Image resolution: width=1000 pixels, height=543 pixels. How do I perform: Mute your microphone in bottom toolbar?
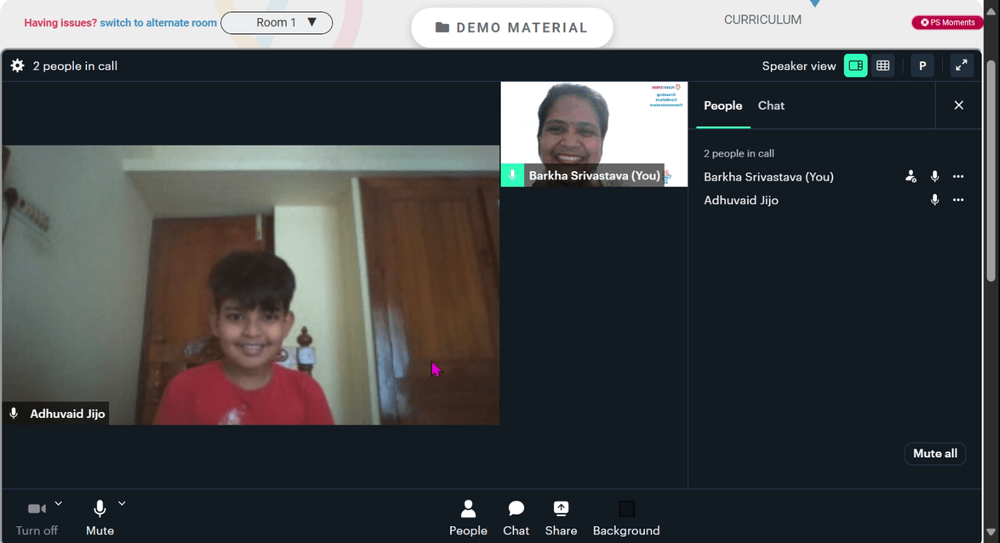[99, 517]
